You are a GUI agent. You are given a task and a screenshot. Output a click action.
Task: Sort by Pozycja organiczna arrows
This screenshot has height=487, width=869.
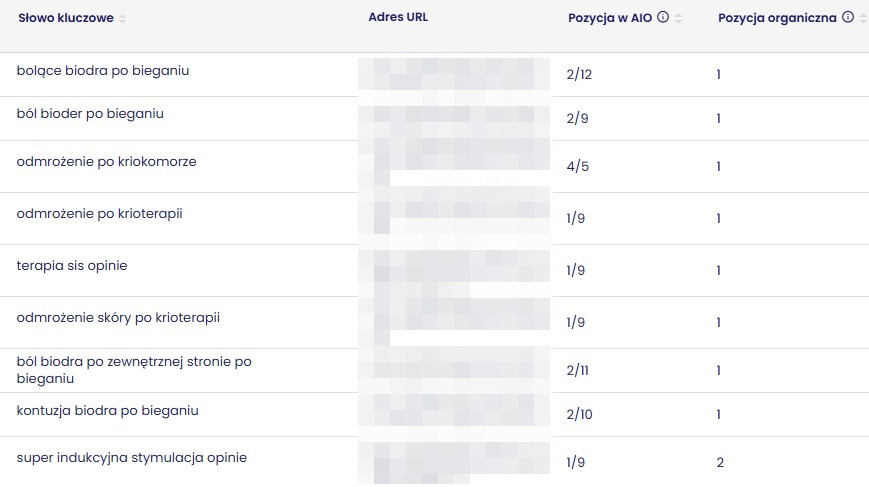pos(863,19)
